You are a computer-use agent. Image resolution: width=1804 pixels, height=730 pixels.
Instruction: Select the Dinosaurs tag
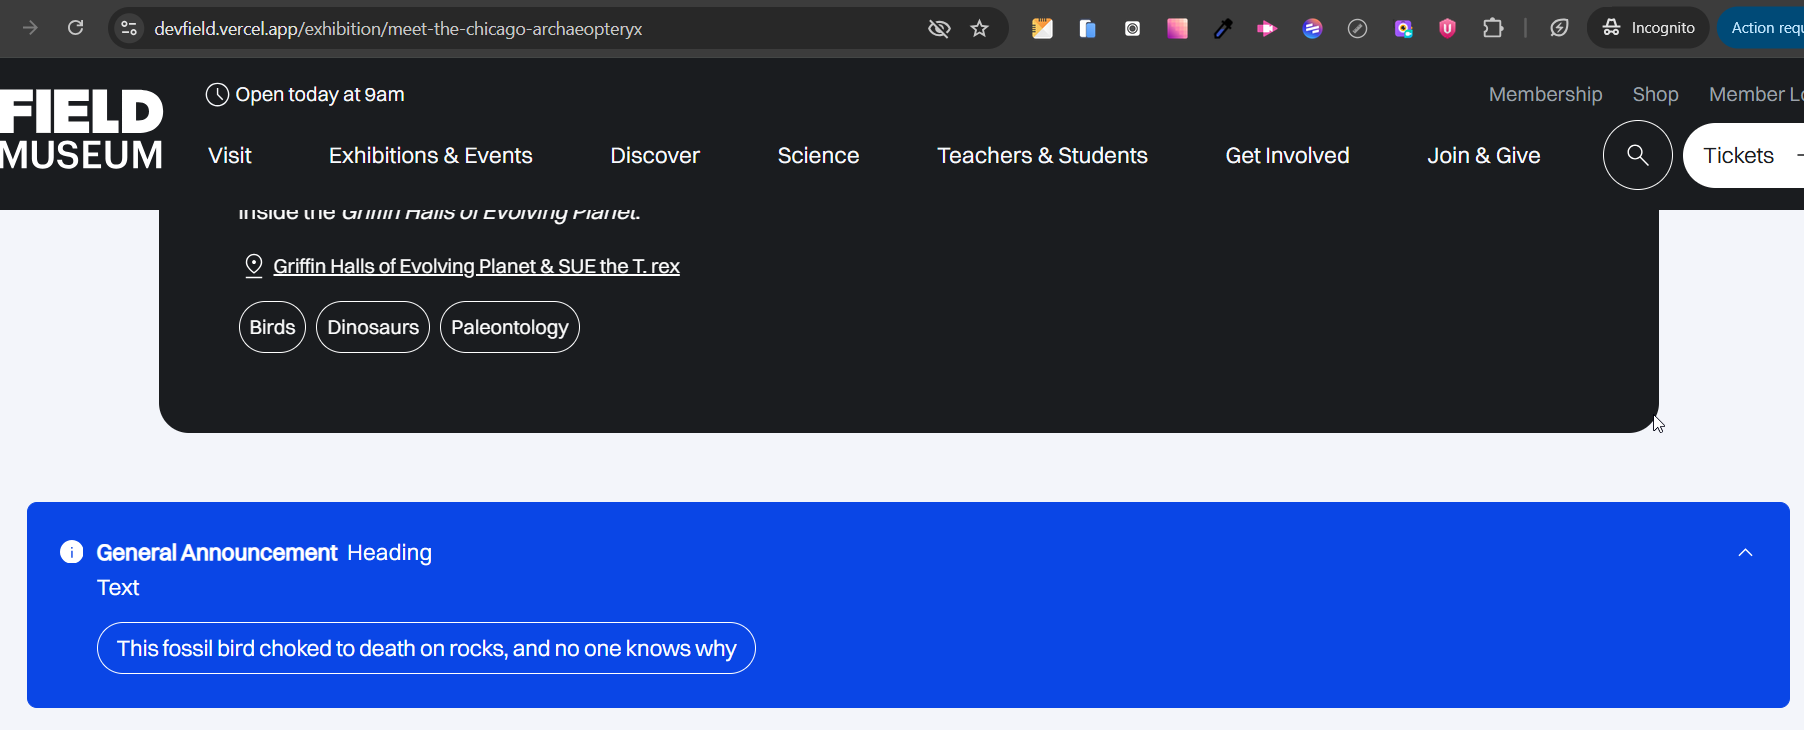point(373,327)
